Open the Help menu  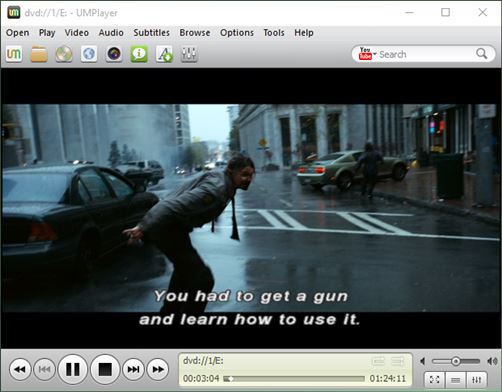[304, 33]
